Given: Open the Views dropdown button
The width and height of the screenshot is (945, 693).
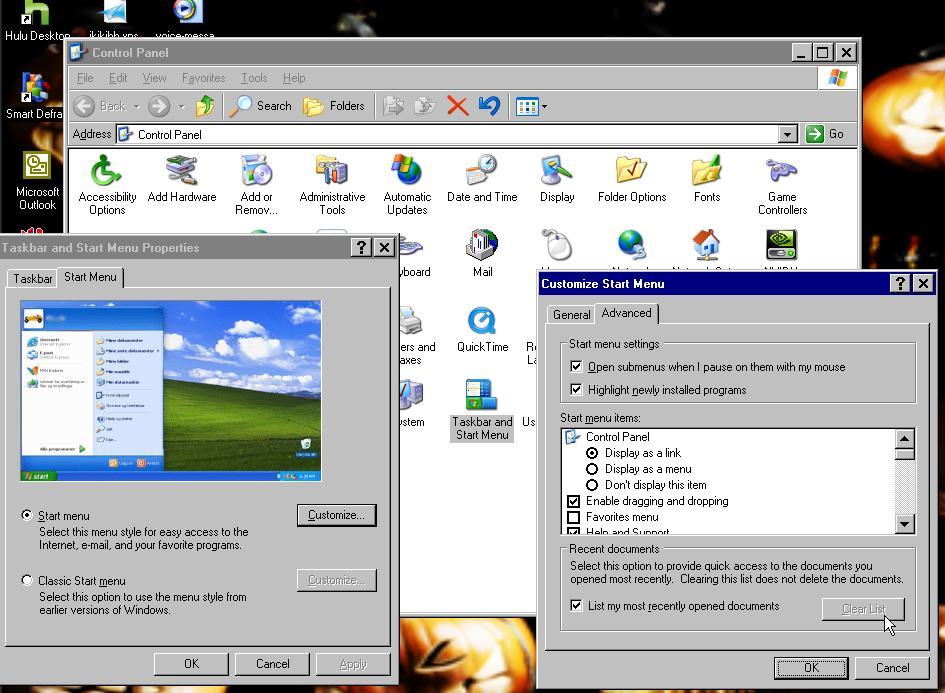Looking at the screenshot, I should (x=531, y=107).
